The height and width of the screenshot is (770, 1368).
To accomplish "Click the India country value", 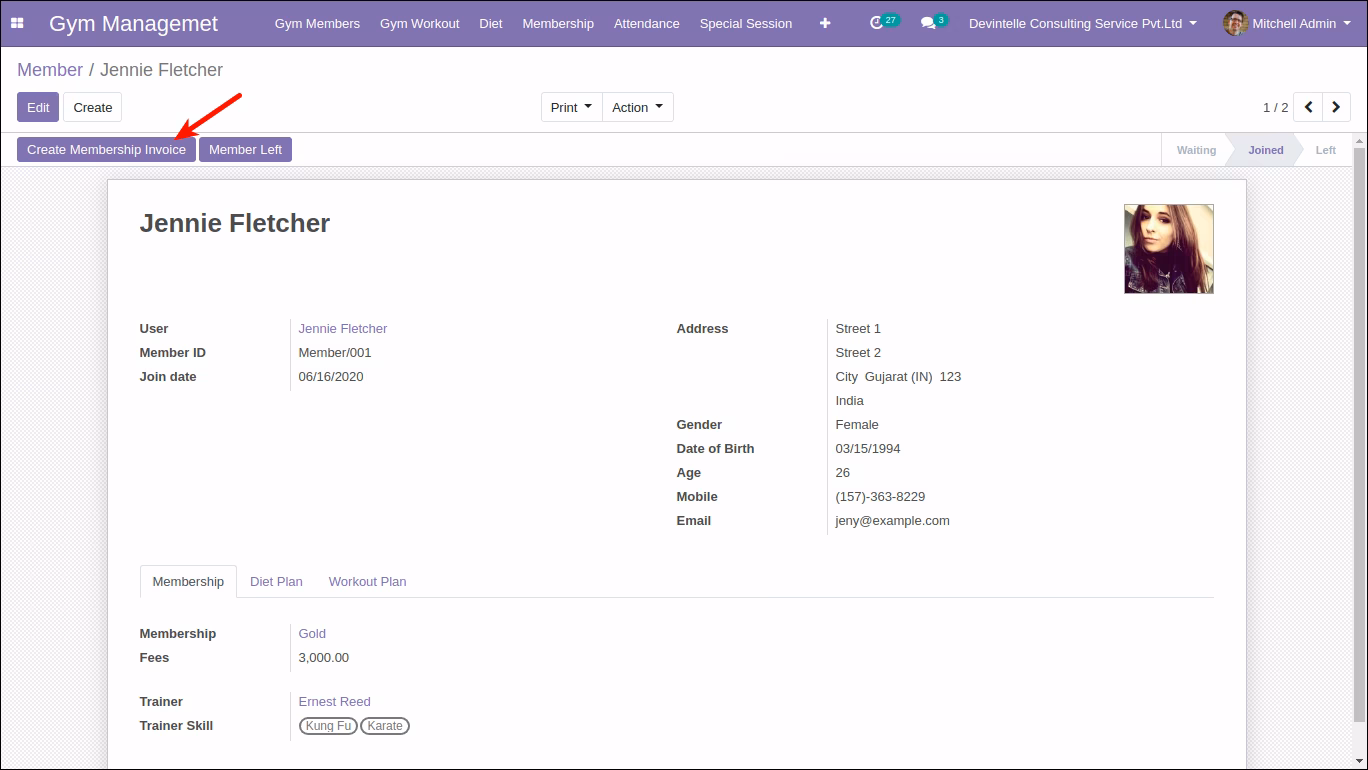I will coord(850,400).
